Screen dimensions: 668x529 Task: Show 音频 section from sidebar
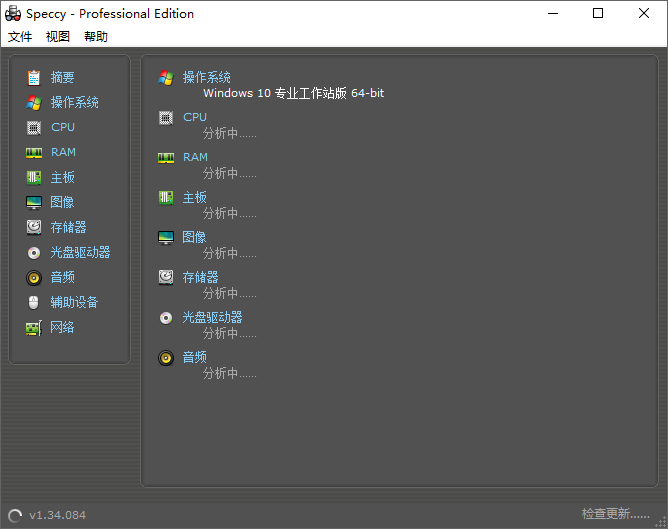click(x=63, y=277)
